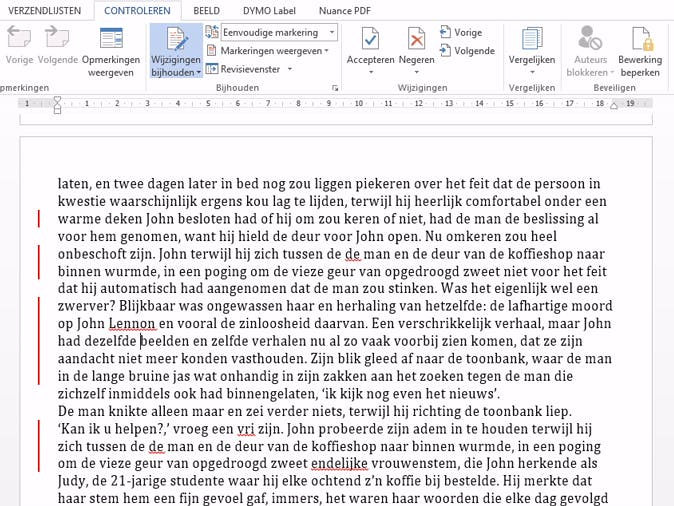Click duplicated "de" underlined in "onbeschoft zijn" line
This screenshot has width=674, height=506.
[x=352, y=254]
